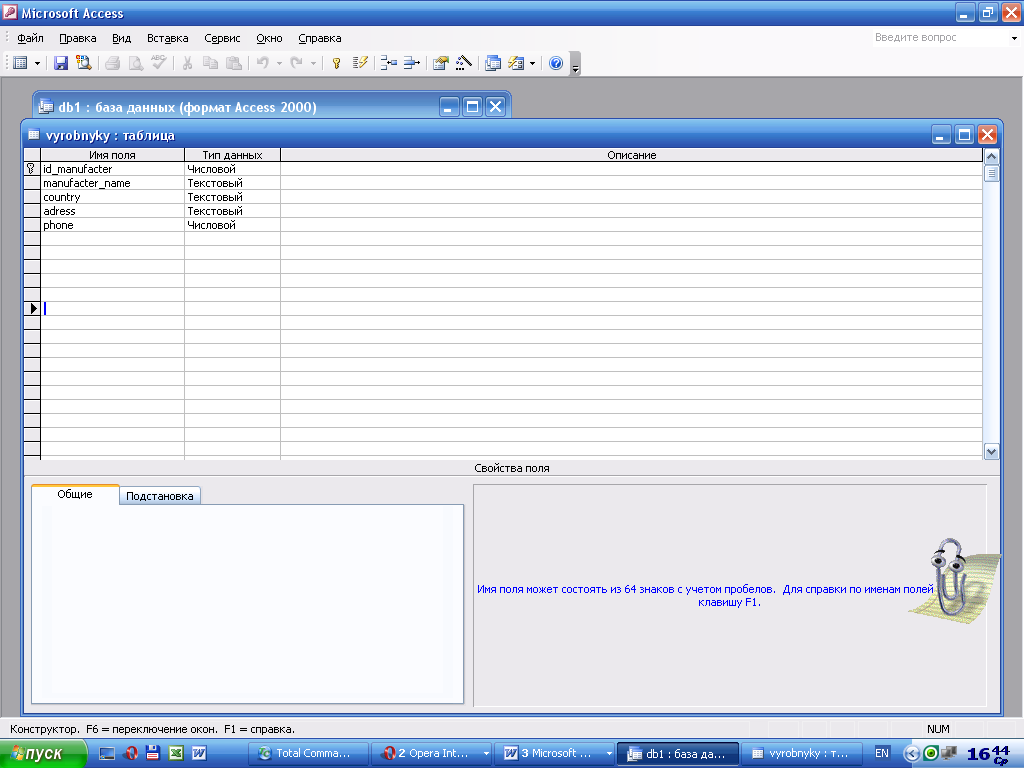This screenshot has width=1024, height=768.
Task: Open the help question box dropdown arrow
Action: (x=1014, y=39)
